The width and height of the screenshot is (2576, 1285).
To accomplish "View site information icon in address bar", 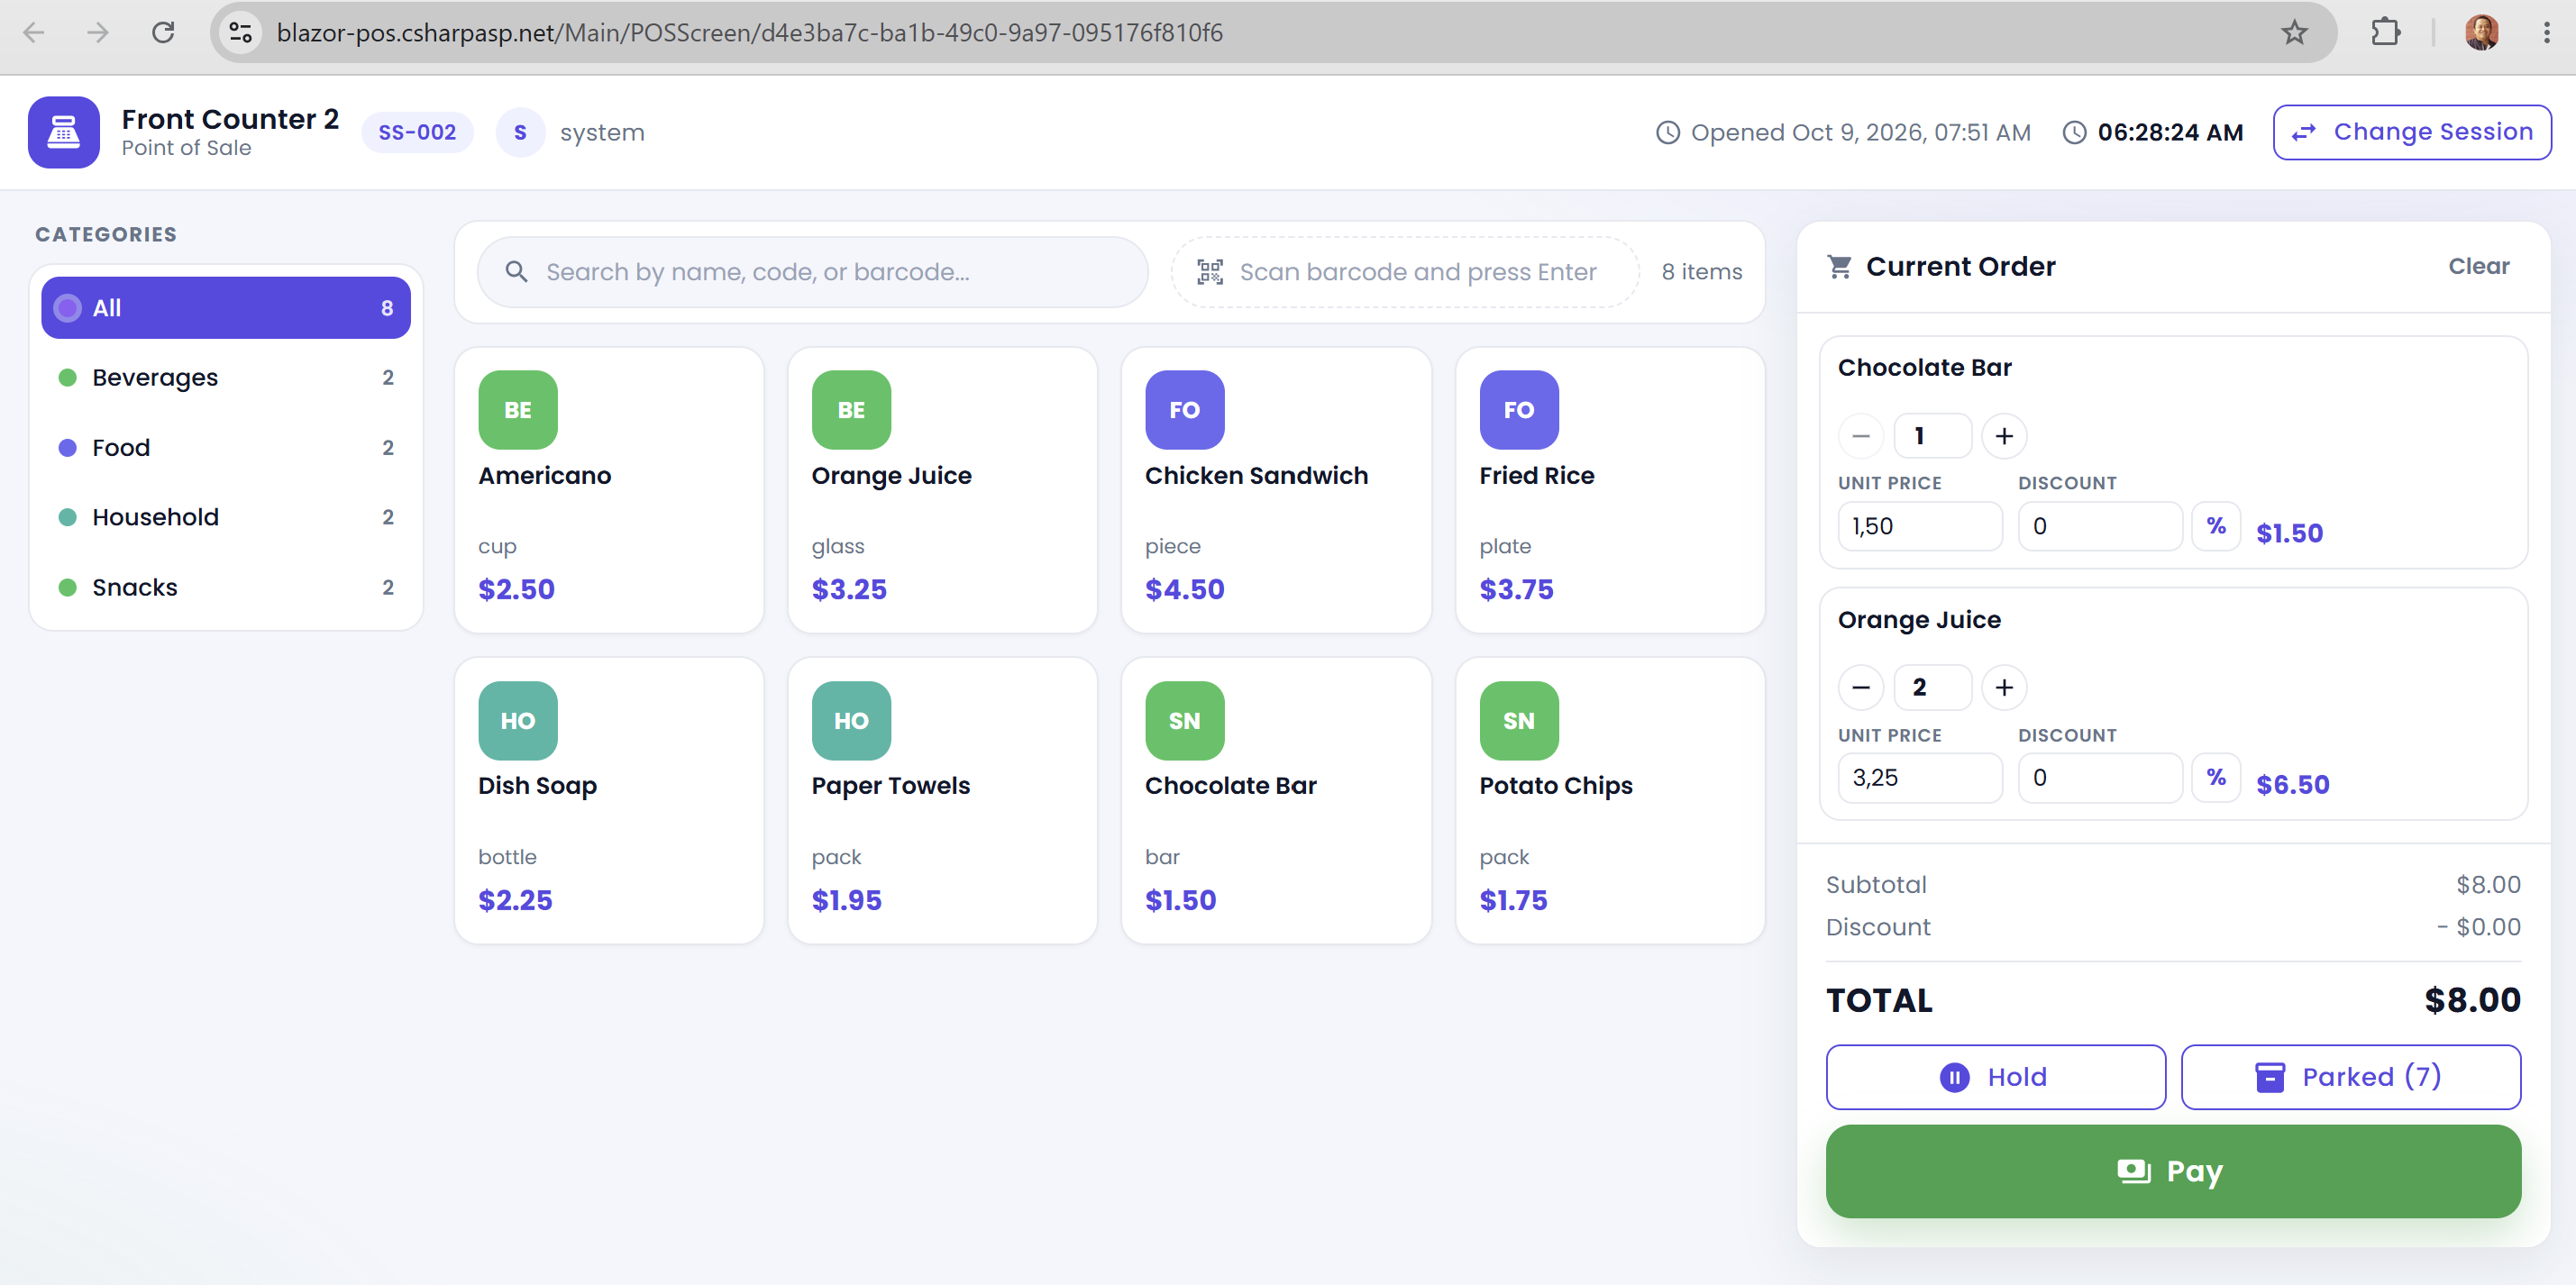I will (x=240, y=33).
